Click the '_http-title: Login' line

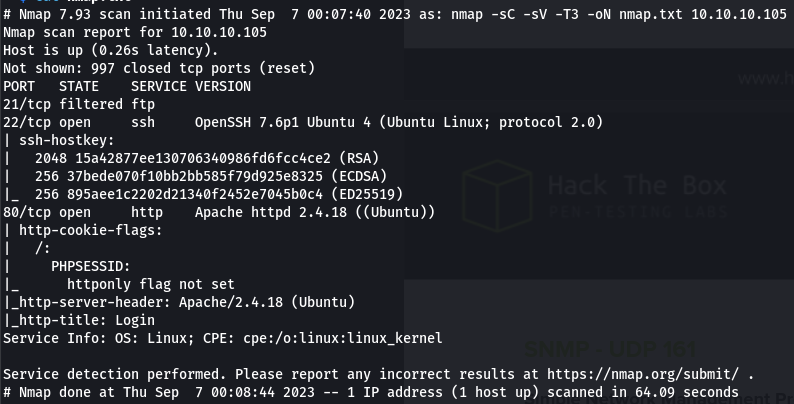(x=79, y=320)
